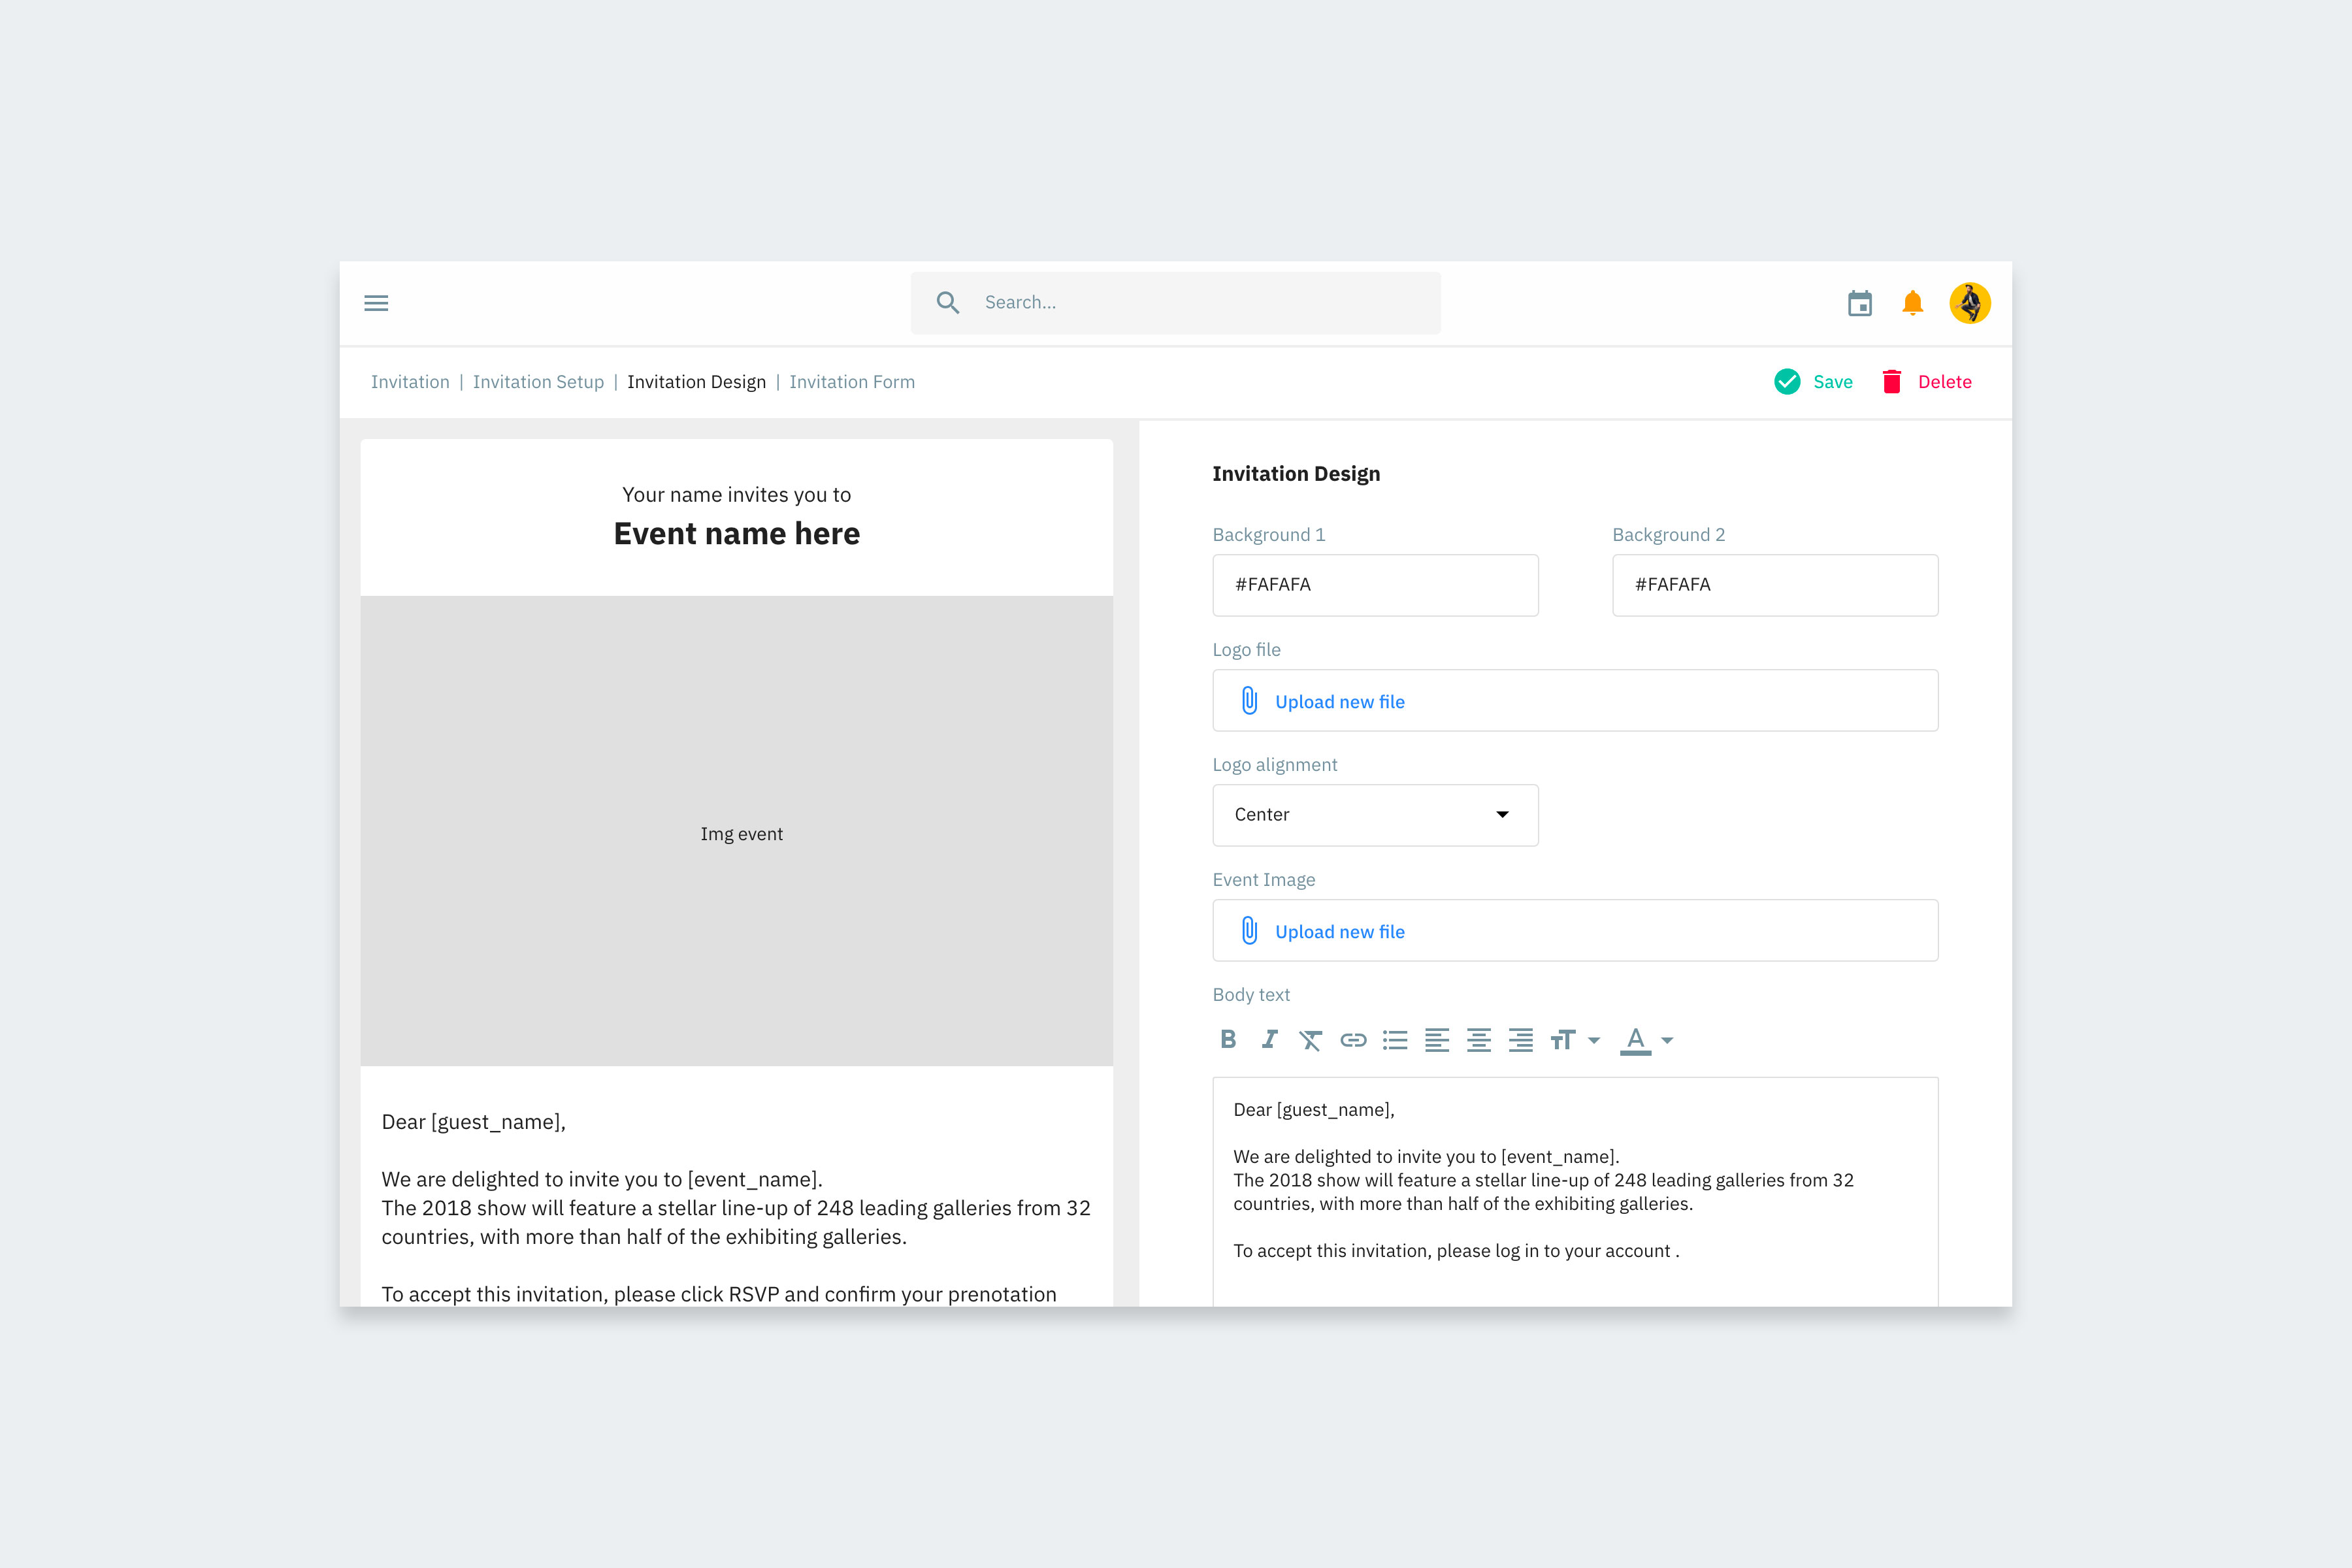Click the font size icon
This screenshot has width=2352, height=1568.
pos(1563,1040)
